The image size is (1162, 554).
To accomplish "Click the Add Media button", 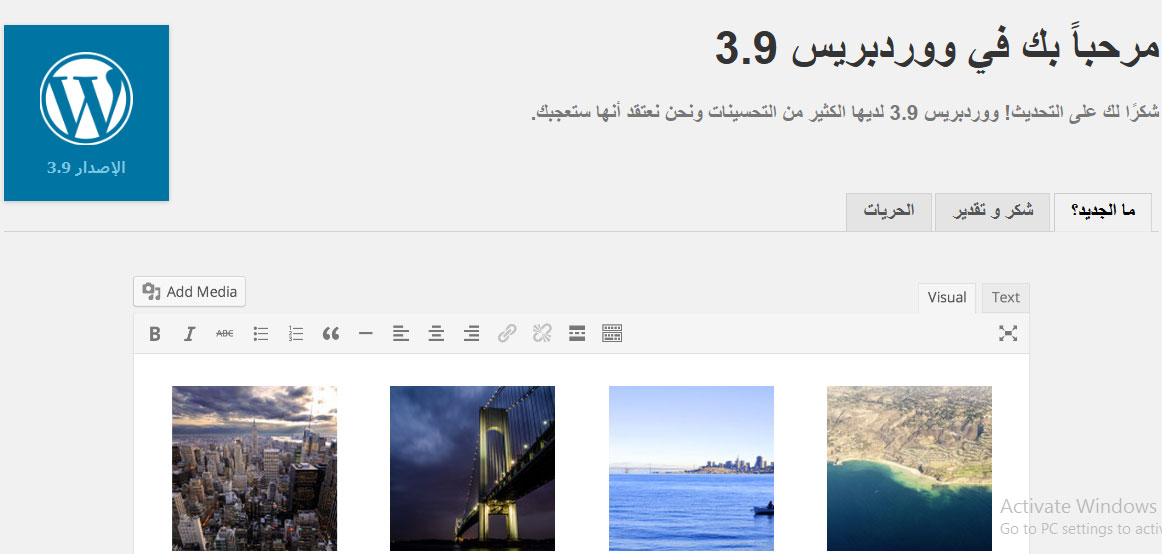I will 189,292.
